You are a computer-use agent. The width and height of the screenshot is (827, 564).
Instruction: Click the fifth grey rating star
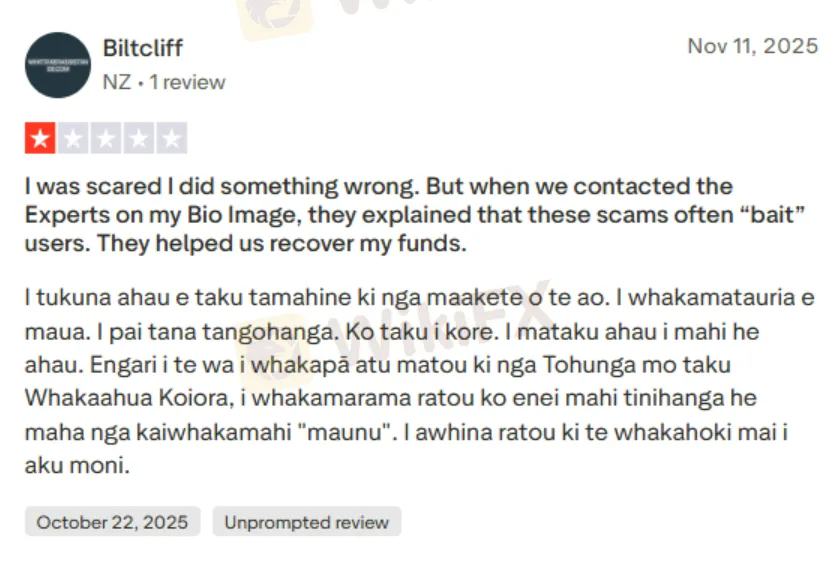[x=172, y=138]
